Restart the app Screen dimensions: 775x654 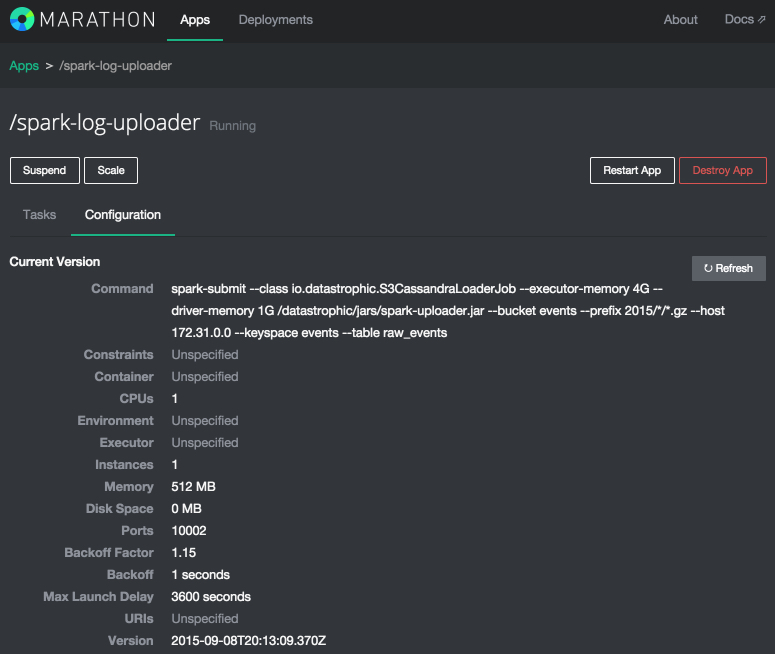pyautogui.click(x=632, y=171)
